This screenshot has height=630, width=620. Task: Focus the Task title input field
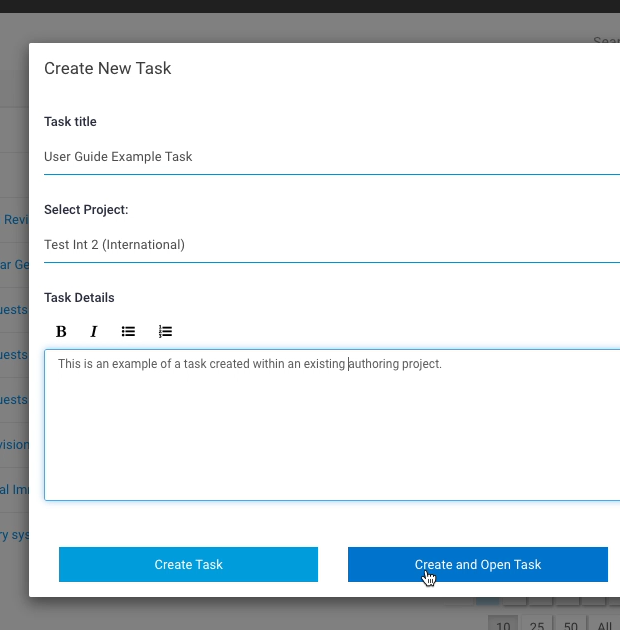click(332, 157)
